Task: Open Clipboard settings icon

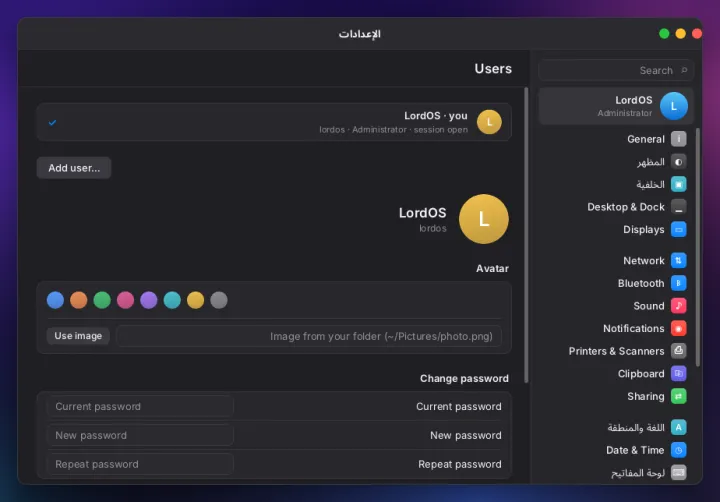Action: click(678, 373)
